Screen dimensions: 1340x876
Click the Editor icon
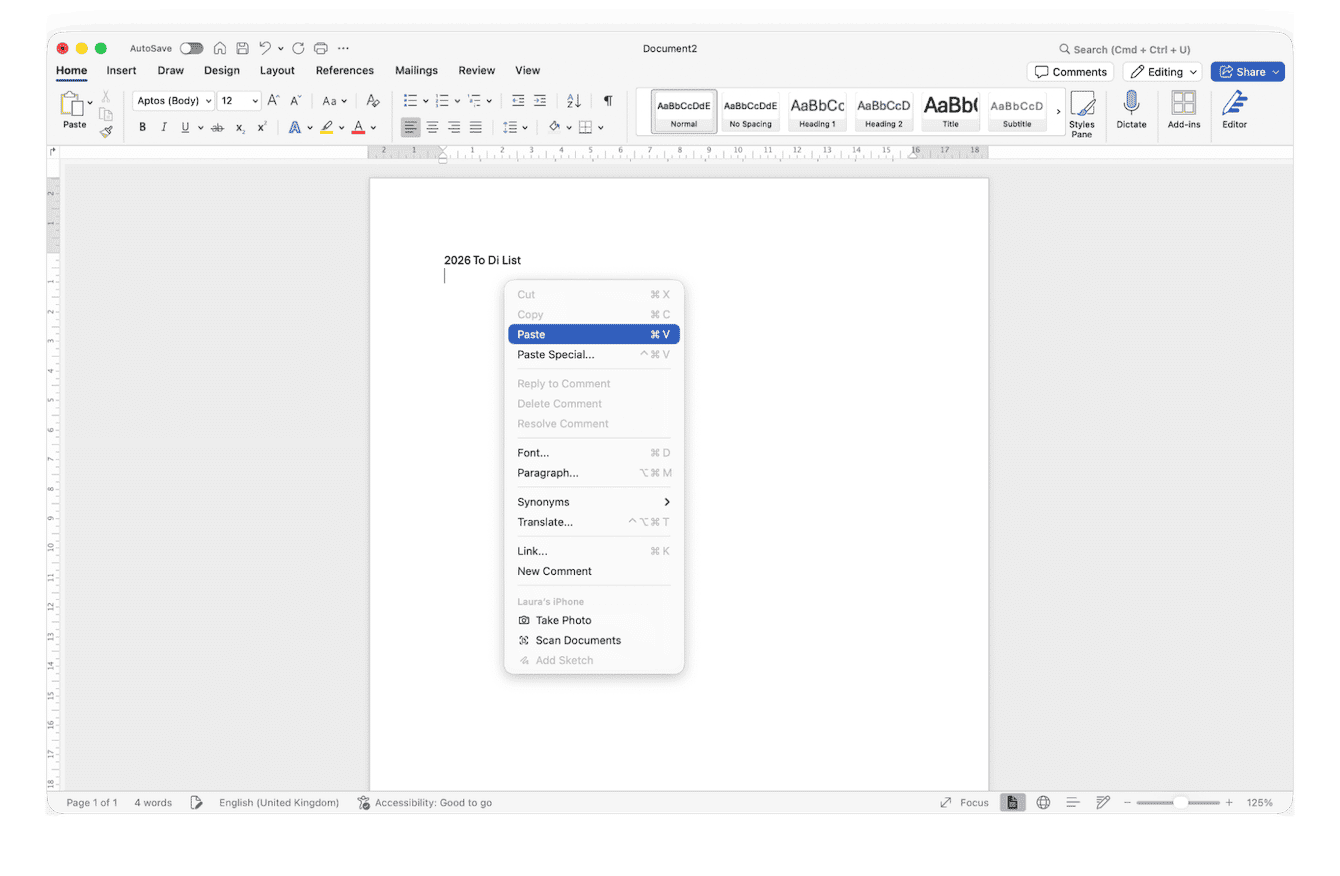[x=1234, y=110]
